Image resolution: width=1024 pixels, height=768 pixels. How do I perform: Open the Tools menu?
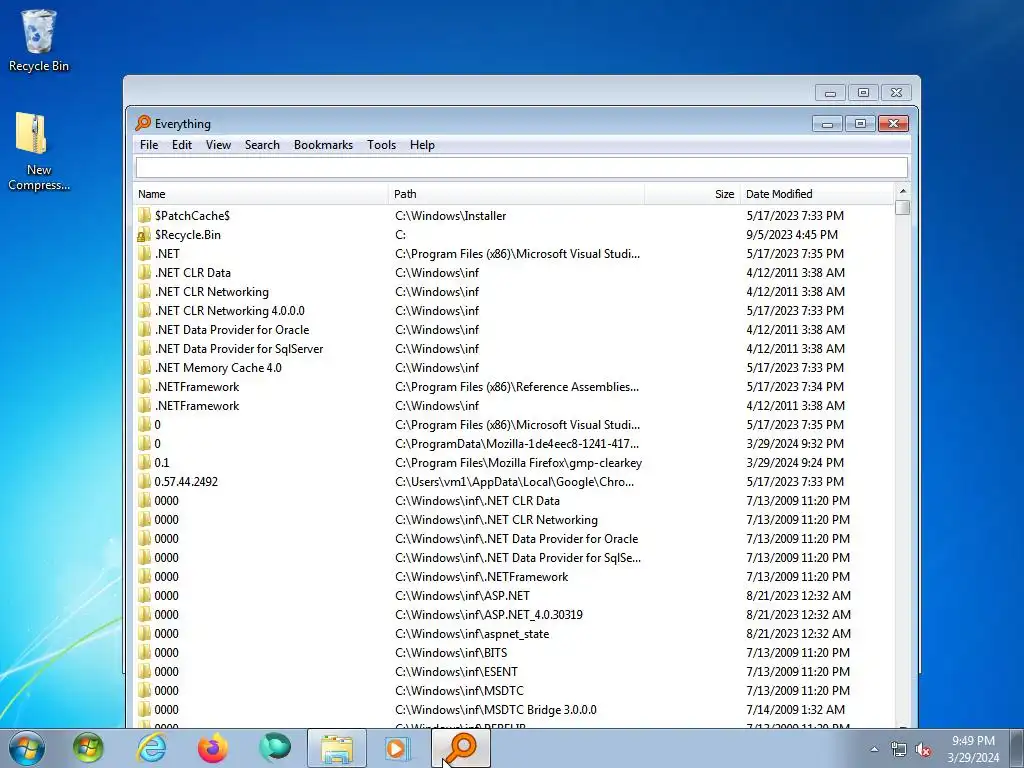[381, 145]
